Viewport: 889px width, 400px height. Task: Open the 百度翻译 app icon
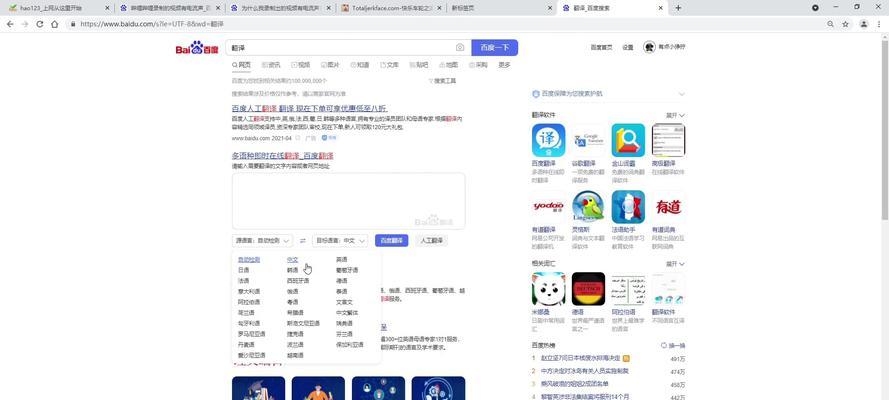click(548, 140)
